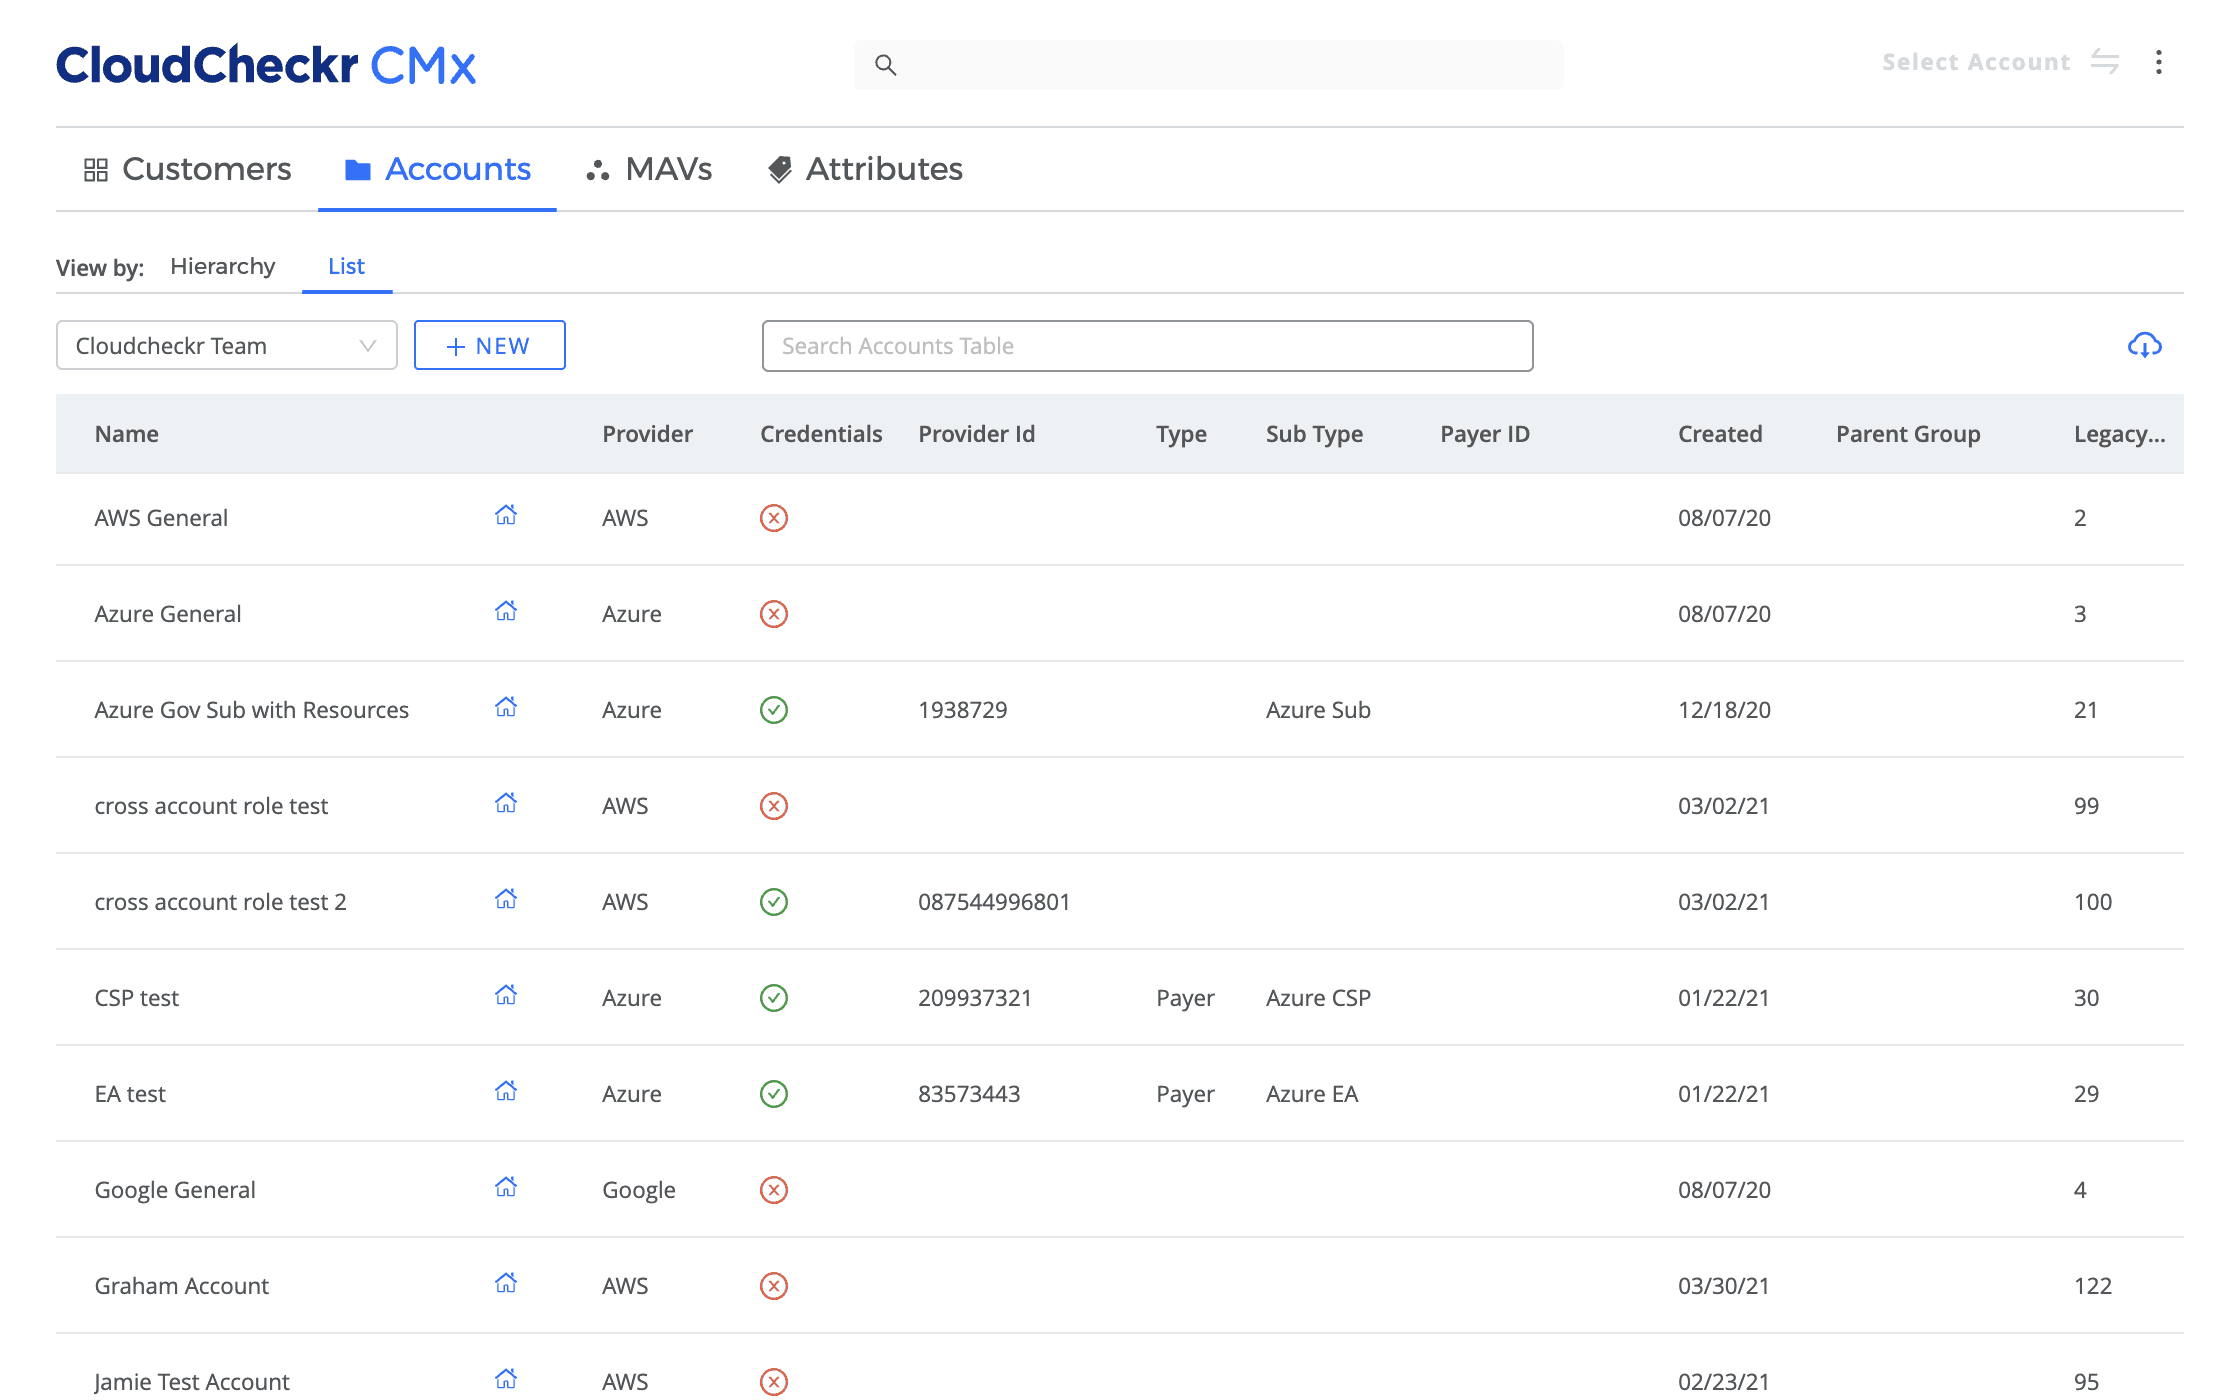Viewport: 2240px width, 1400px height.
Task: Click red credentials X for Google General
Action: [x=774, y=1190]
